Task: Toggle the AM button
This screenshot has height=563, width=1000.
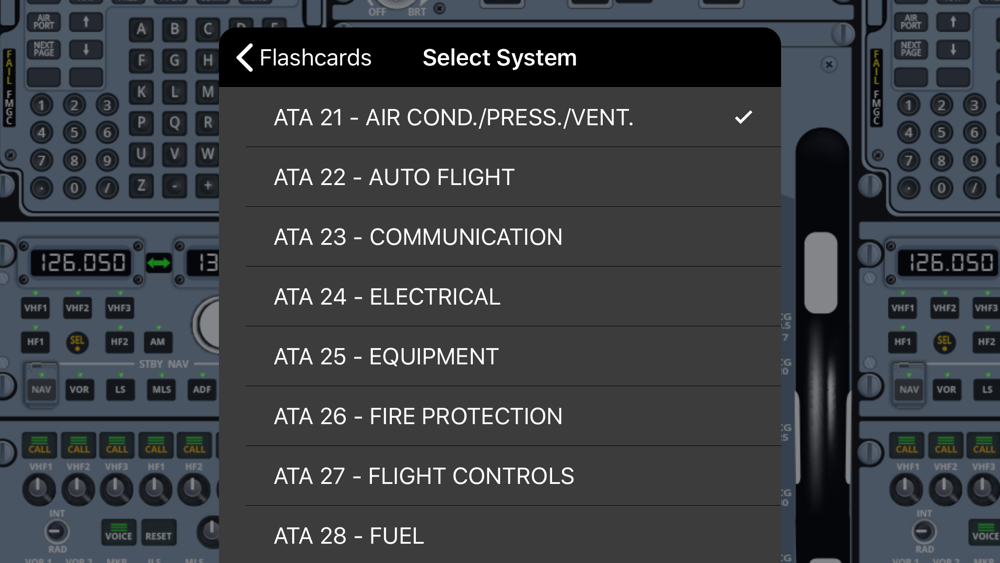Action: tap(157, 342)
